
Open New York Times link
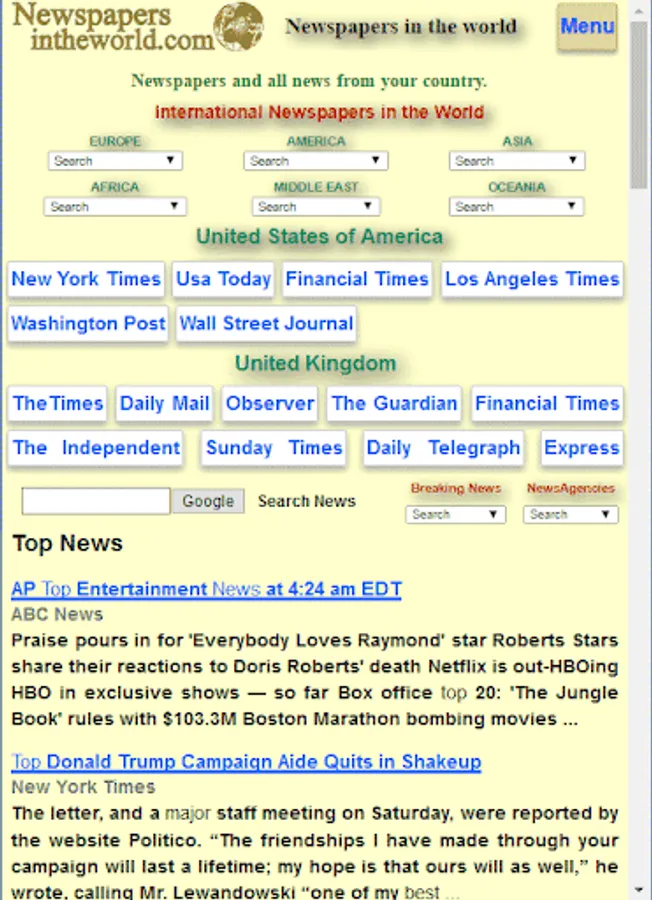tap(86, 279)
